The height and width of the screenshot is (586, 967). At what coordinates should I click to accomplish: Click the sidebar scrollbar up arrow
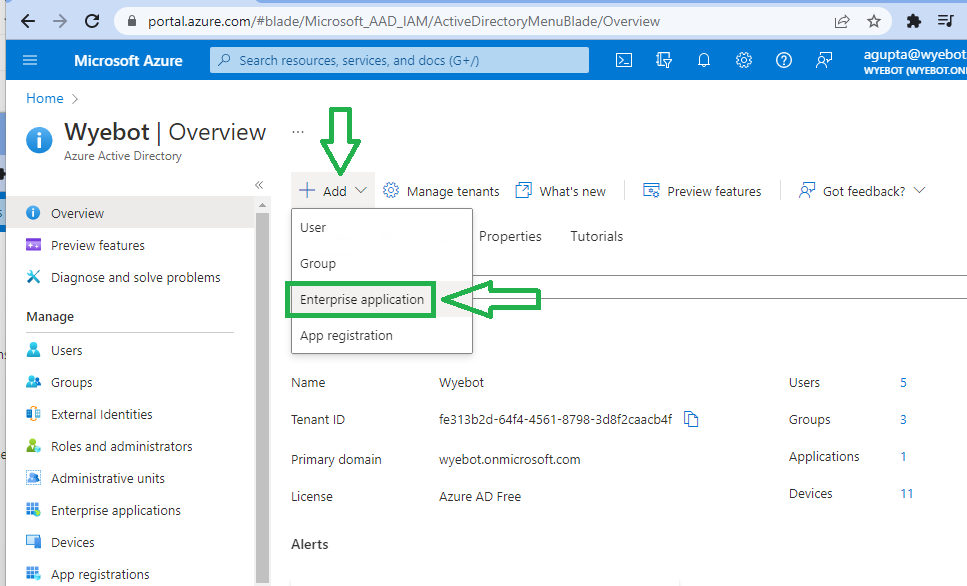click(262, 205)
